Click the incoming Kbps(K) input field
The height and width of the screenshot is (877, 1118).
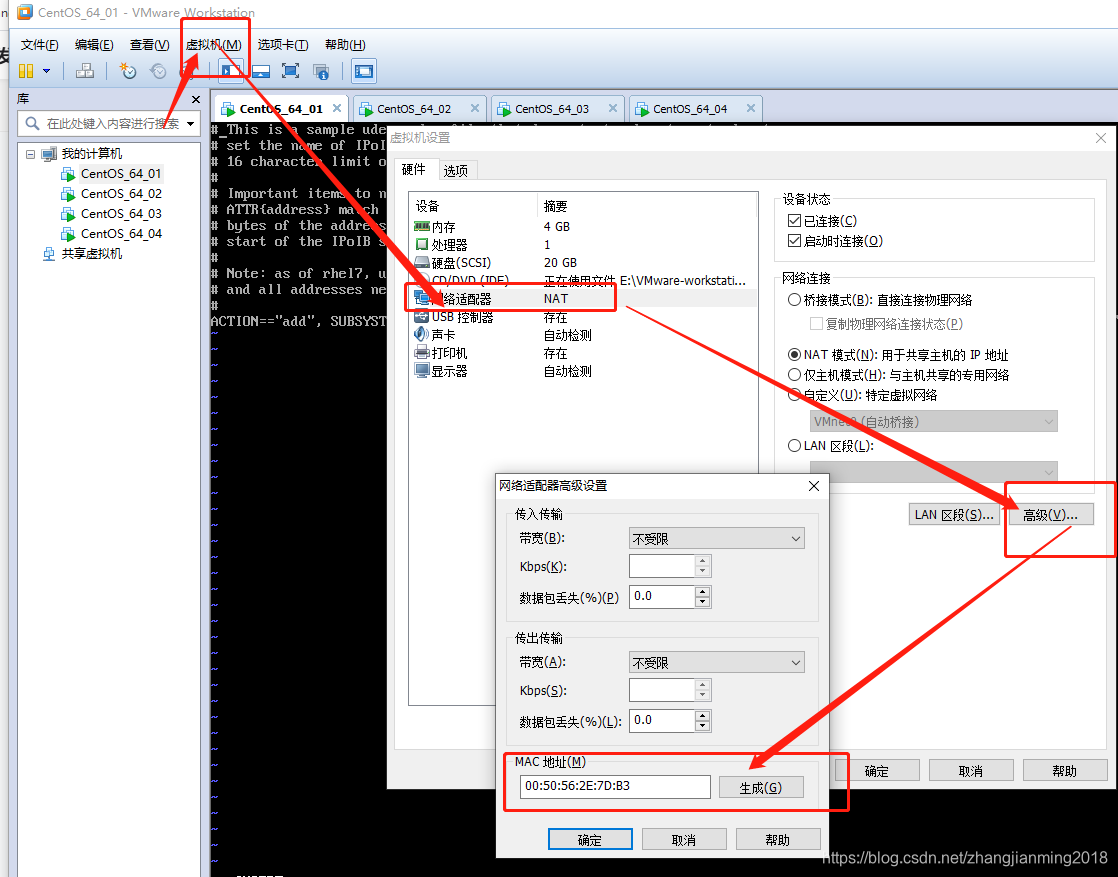click(x=662, y=566)
